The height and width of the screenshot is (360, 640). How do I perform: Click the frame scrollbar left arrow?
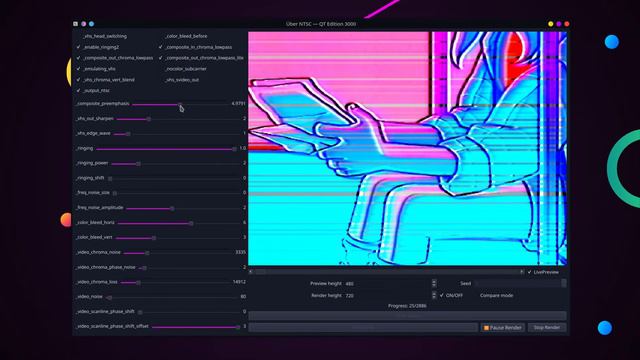(251, 272)
